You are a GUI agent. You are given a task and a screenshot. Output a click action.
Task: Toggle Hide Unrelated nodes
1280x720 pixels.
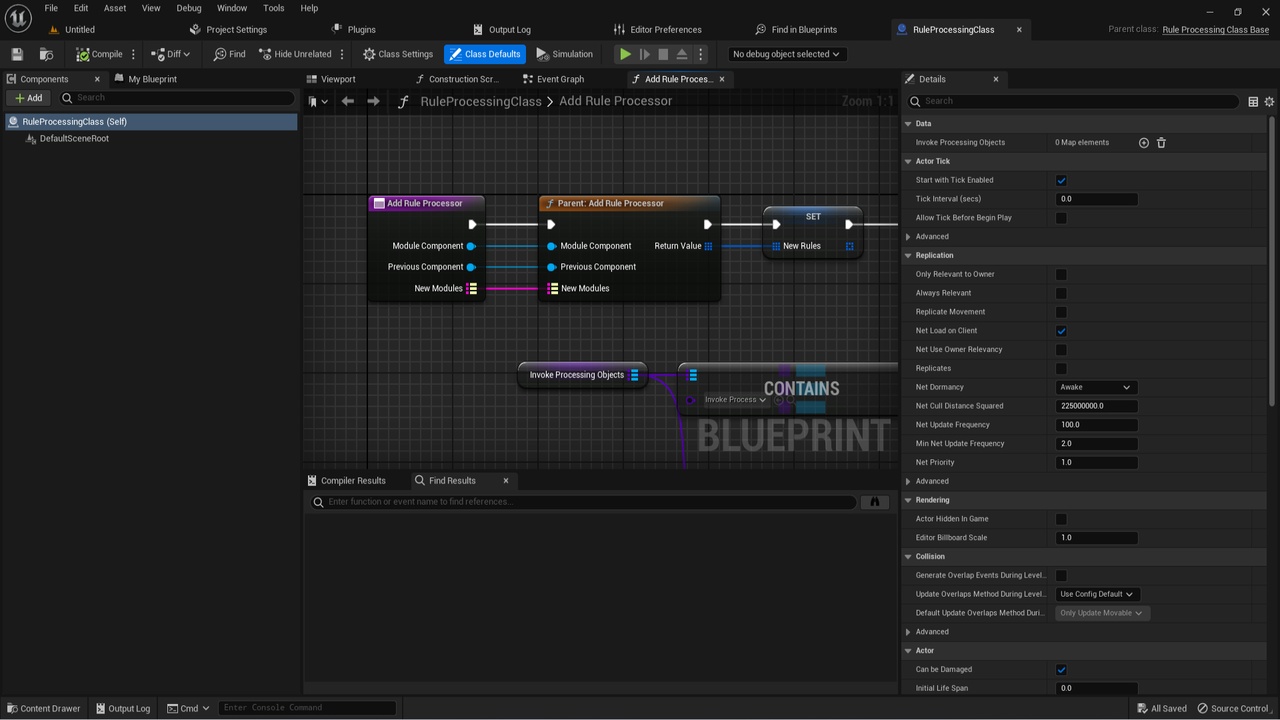click(294, 54)
